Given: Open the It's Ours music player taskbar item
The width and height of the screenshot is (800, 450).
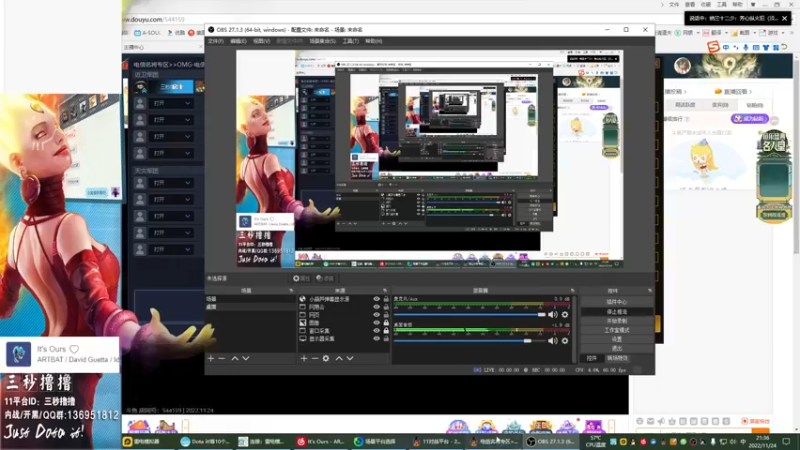Looking at the screenshot, I should (321, 441).
